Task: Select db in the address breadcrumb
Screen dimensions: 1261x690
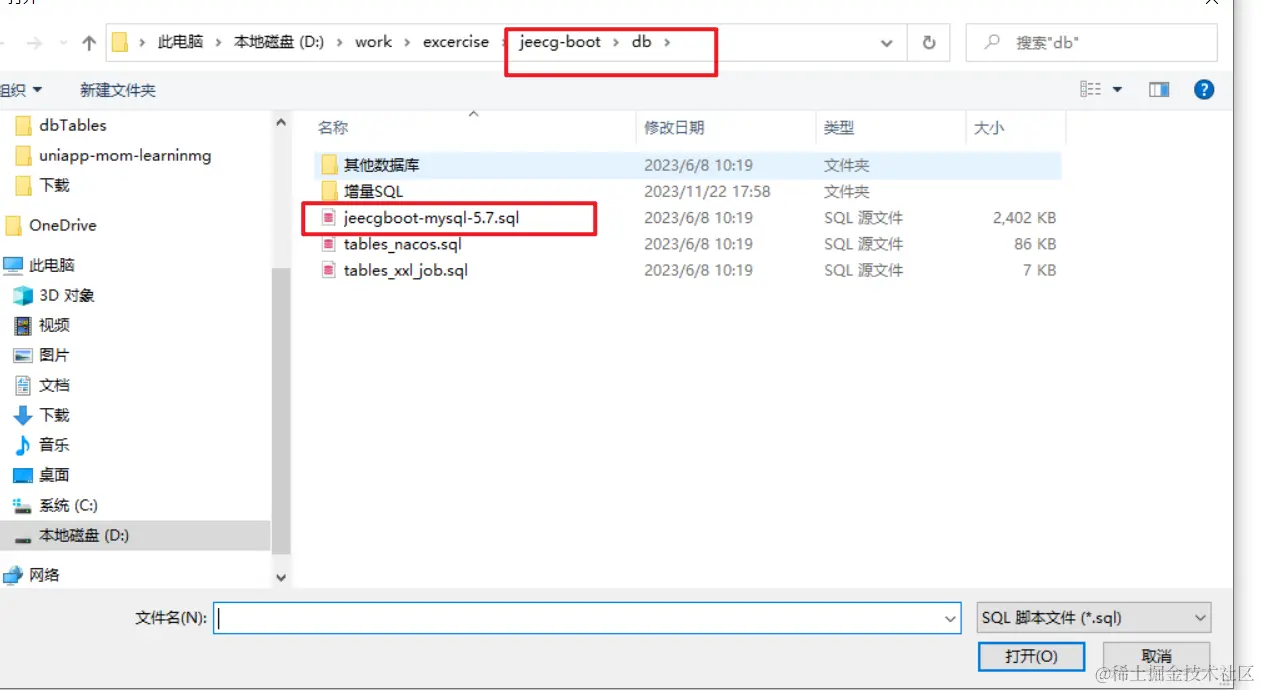Action: [x=641, y=42]
